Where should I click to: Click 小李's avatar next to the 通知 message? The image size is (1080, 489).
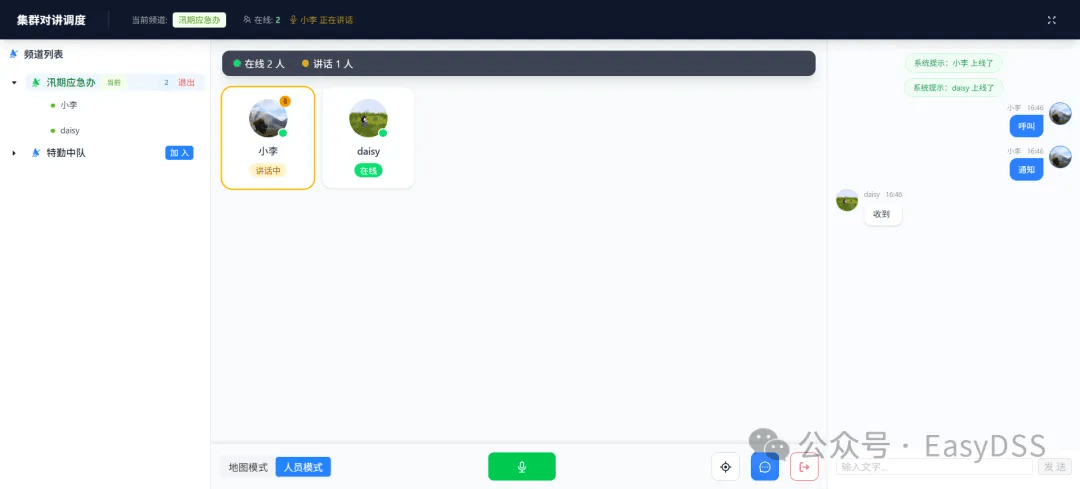click(x=1060, y=157)
